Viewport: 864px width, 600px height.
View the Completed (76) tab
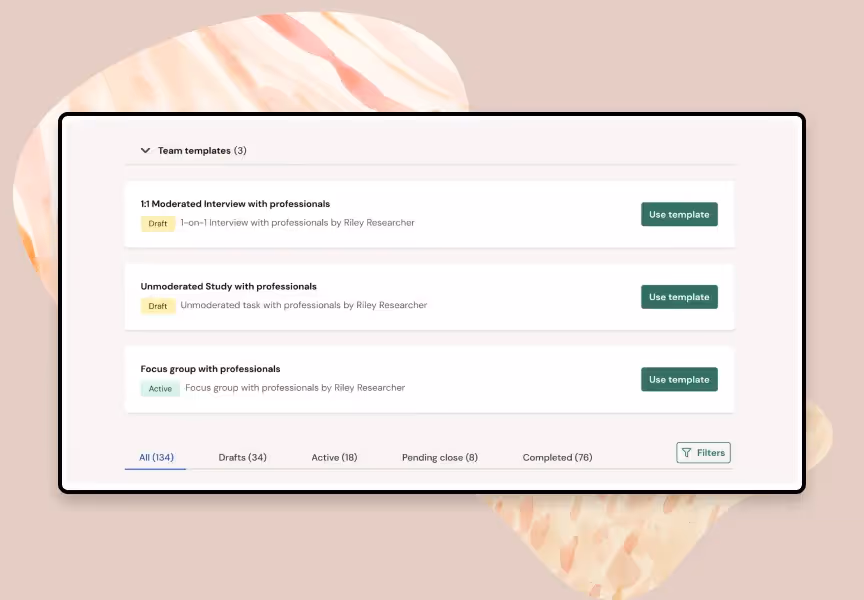(x=557, y=457)
